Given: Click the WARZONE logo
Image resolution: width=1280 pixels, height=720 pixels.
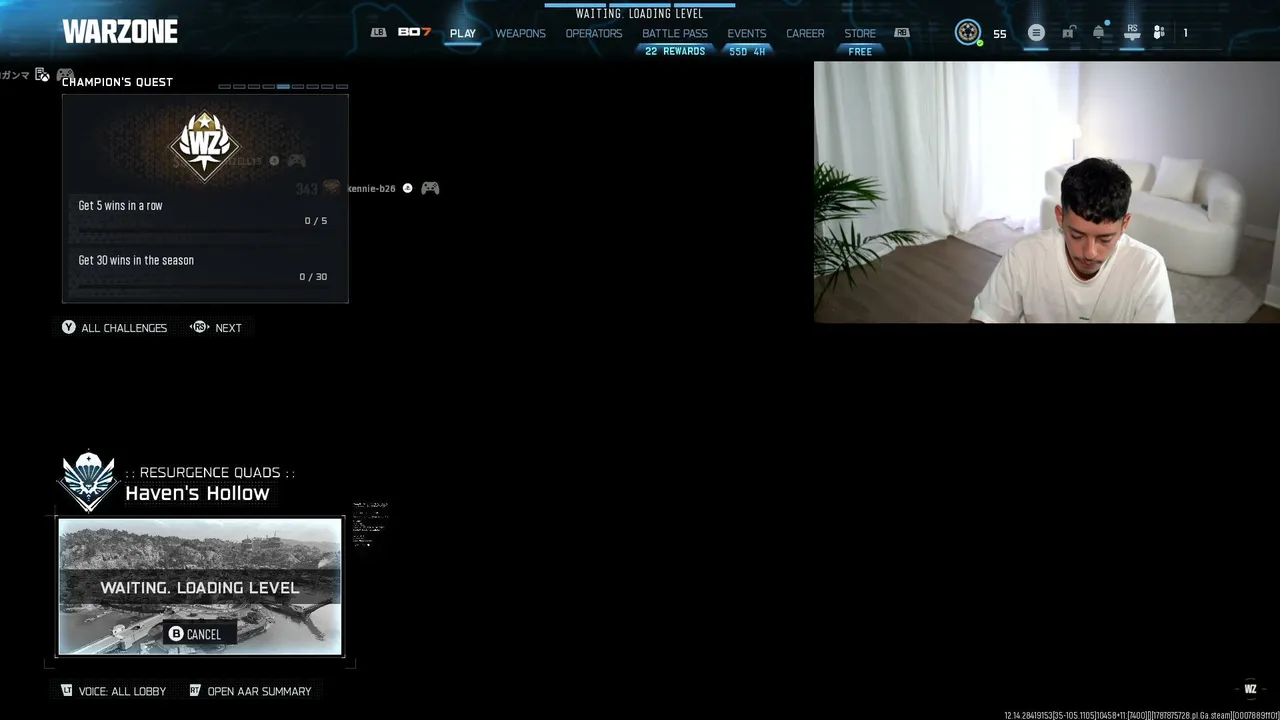Looking at the screenshot, I should 120,32.
